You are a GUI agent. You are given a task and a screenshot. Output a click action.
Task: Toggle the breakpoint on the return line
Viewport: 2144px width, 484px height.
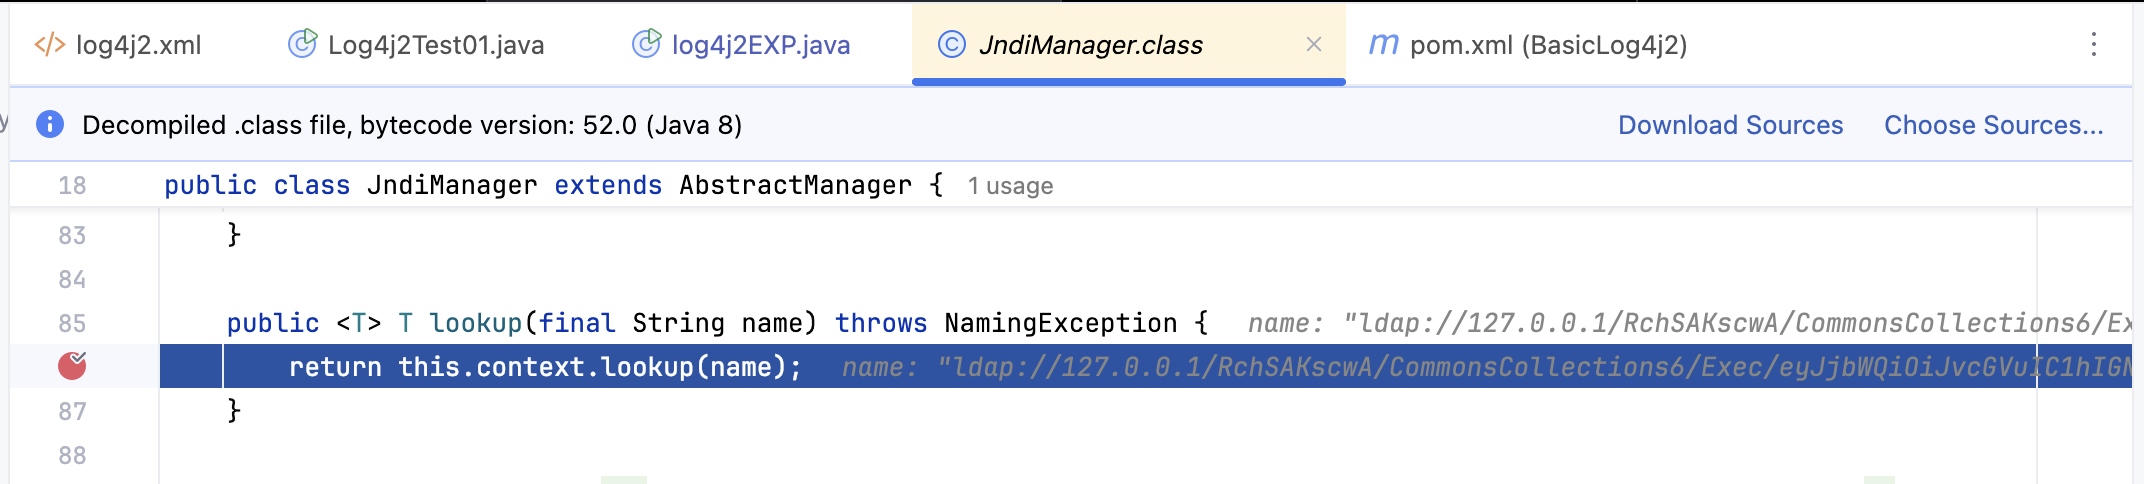(72, 366)
